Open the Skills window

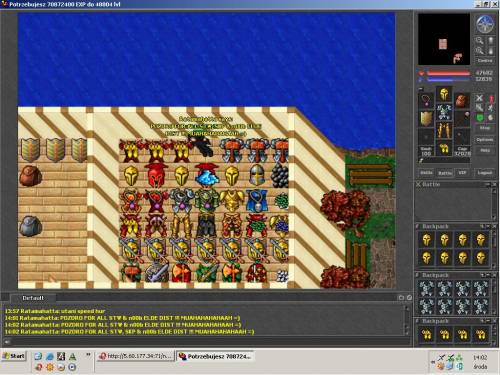tap(426, 173)
